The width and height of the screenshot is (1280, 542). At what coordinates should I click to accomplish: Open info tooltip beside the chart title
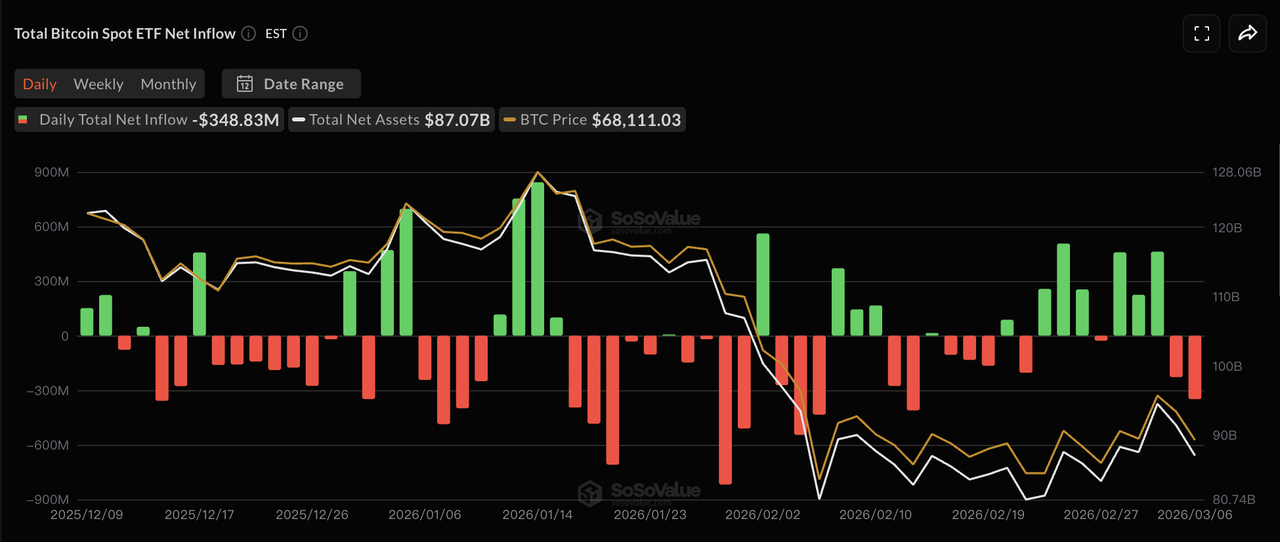[x=248, y=33]
